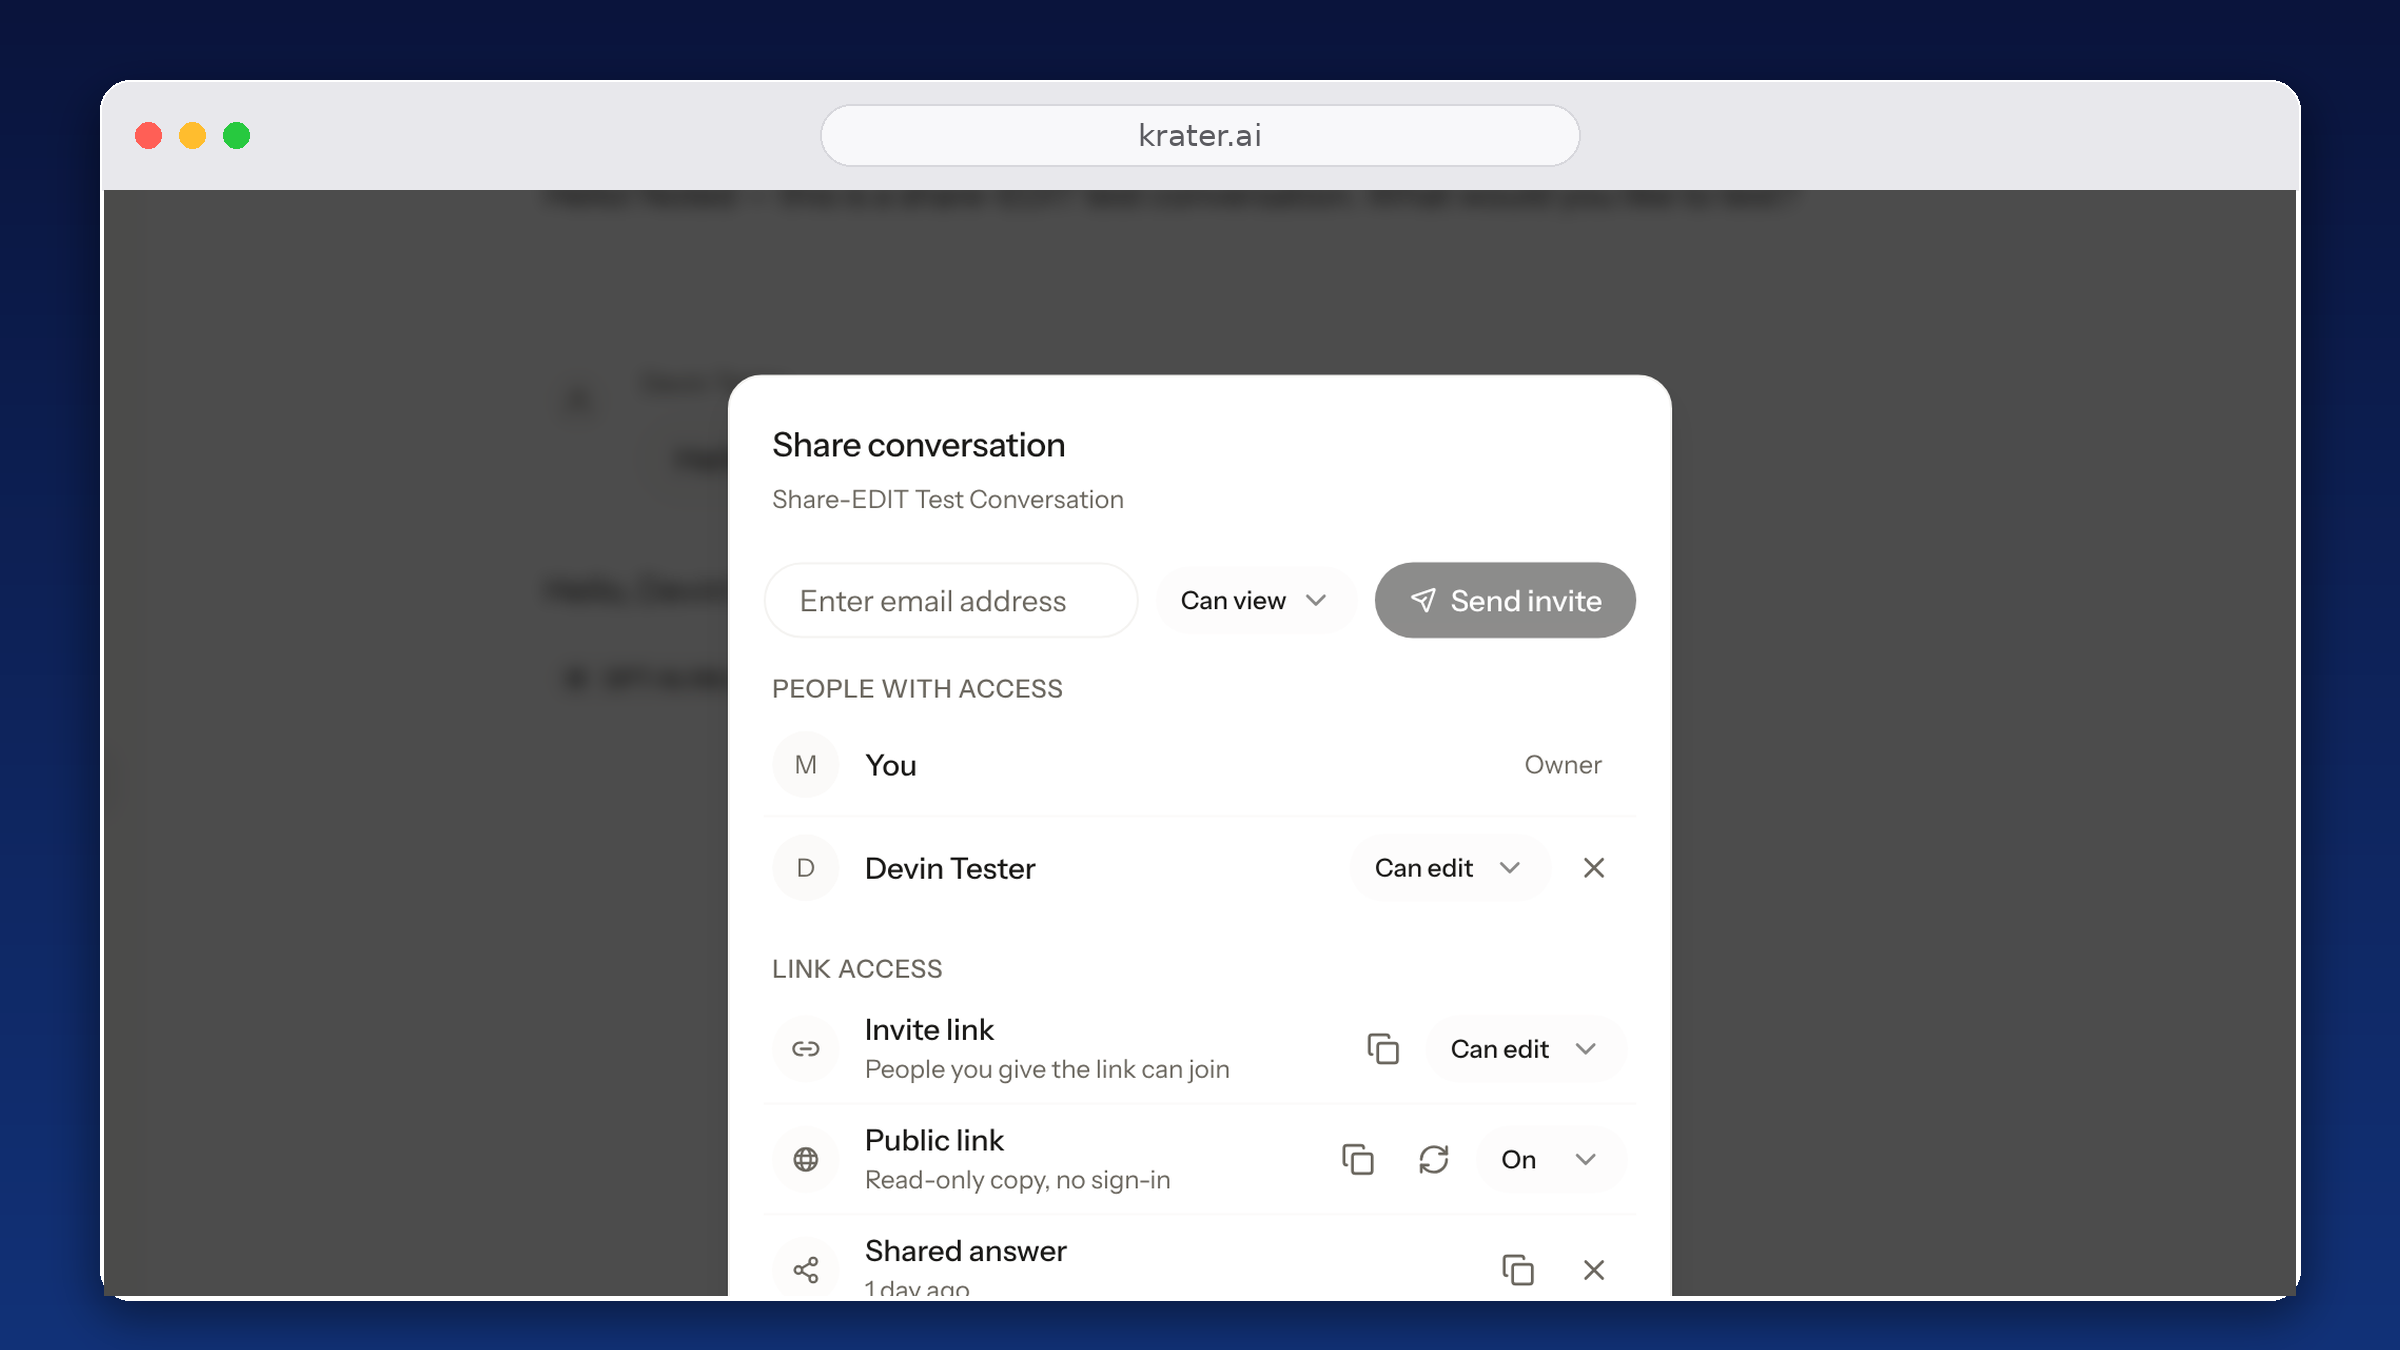Click the Share-EDIT Test Conversation subtitle
This screenshot has width=2400, height=1350.
(x=948, y=499)
